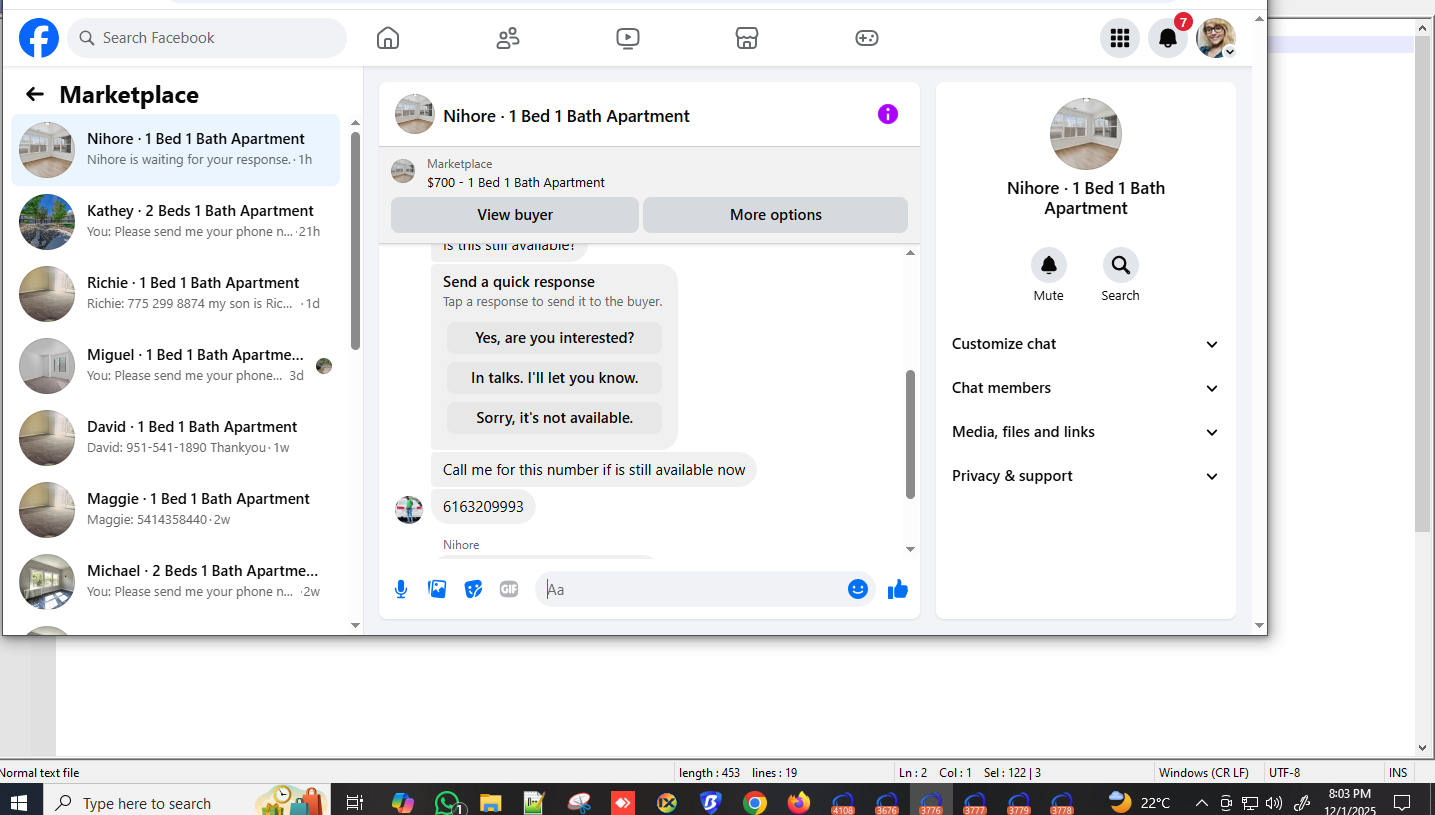Viewport: 1435px width, 815px height.
Task: Search in conversation using magnifier icon
Action: point(1121,265)
